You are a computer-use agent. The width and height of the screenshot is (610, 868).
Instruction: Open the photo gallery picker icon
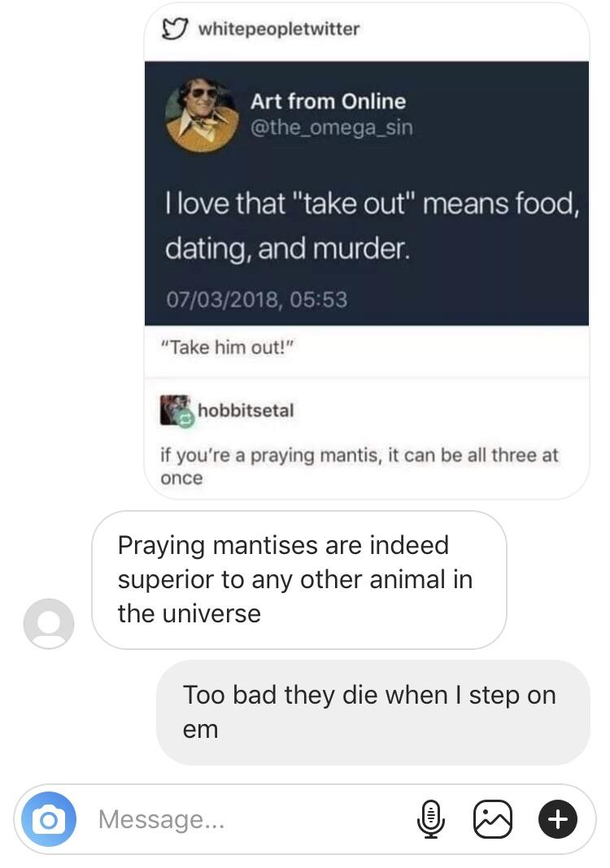tap(493, 819)
